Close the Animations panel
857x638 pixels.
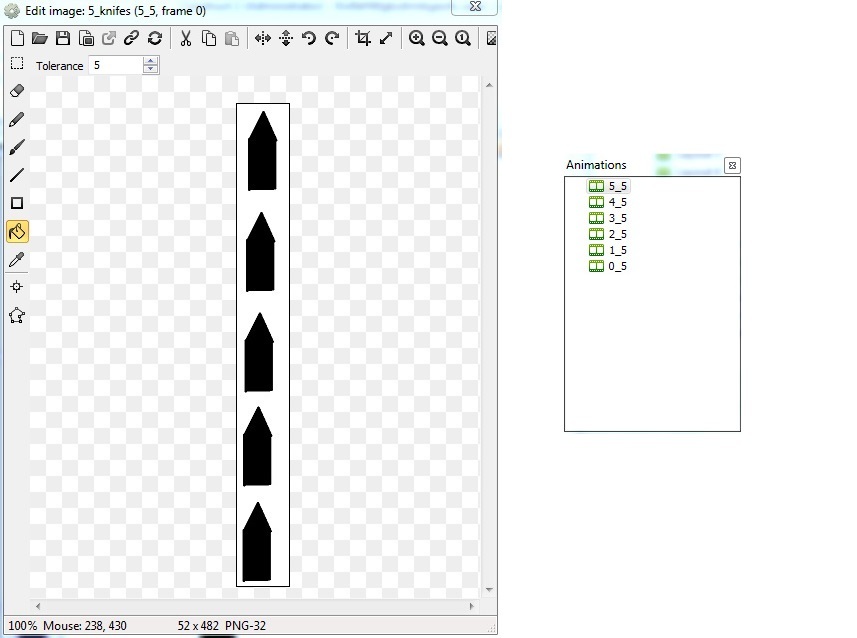pos(731,165)
